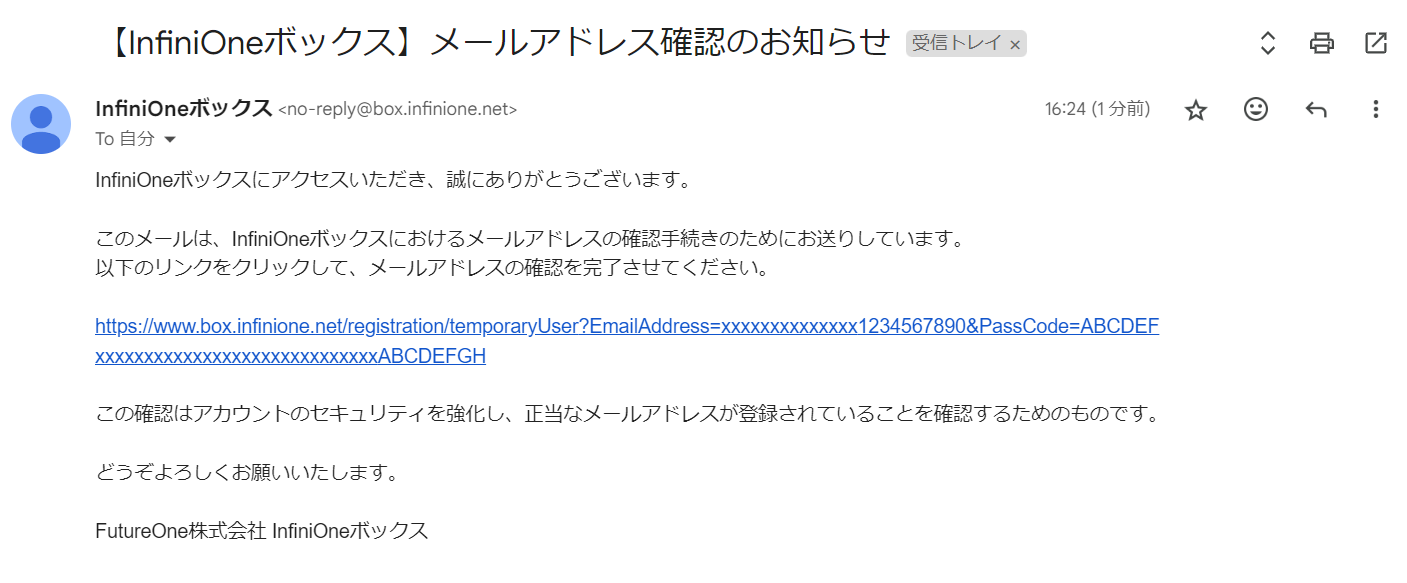This screenshot has height=583, width=1407.
Task: Click the sender name InfiniOneボックス
Action: pyautogui.click(x=183, y=109)
